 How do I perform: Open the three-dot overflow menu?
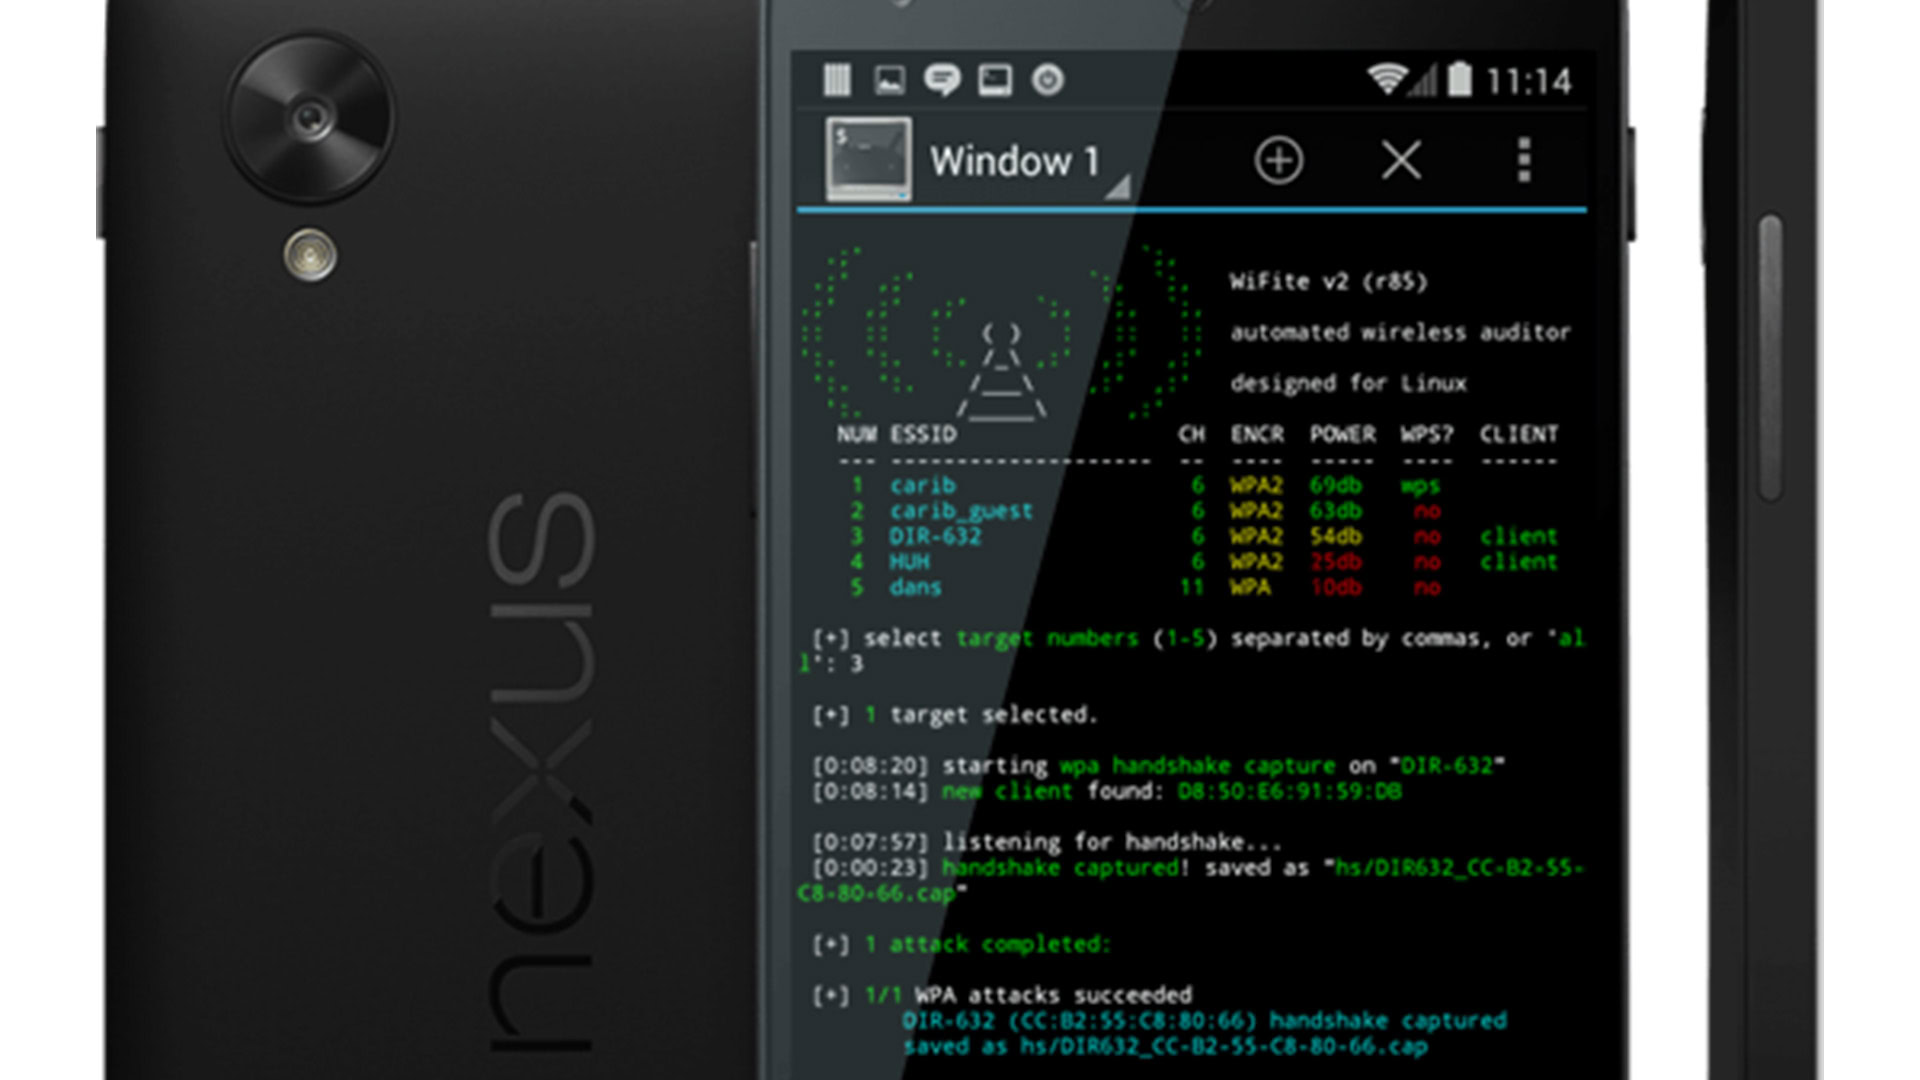click(1523, 160)
